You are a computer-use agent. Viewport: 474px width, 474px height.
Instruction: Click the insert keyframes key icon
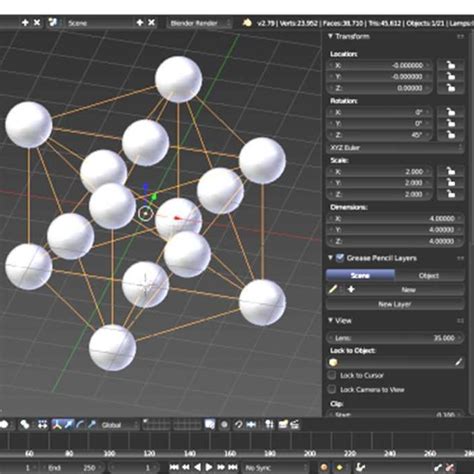coord(438,468)
